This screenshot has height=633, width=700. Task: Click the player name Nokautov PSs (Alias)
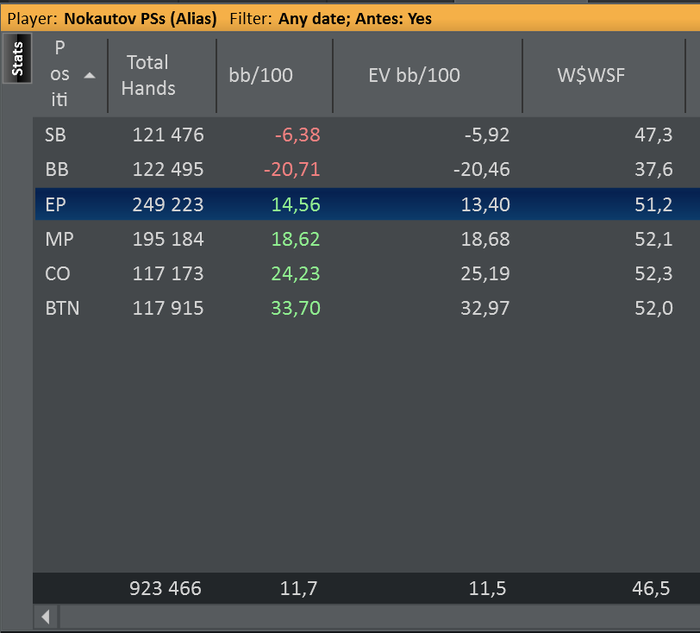tap(140, 18)
